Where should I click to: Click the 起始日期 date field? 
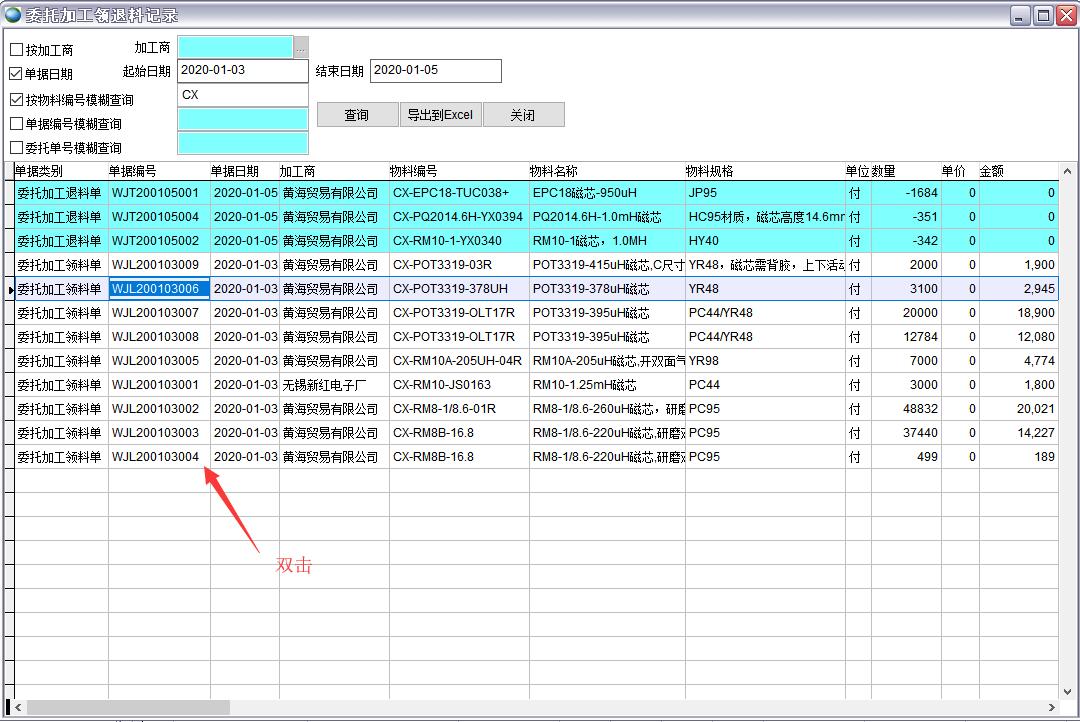[x=242, y=71]
